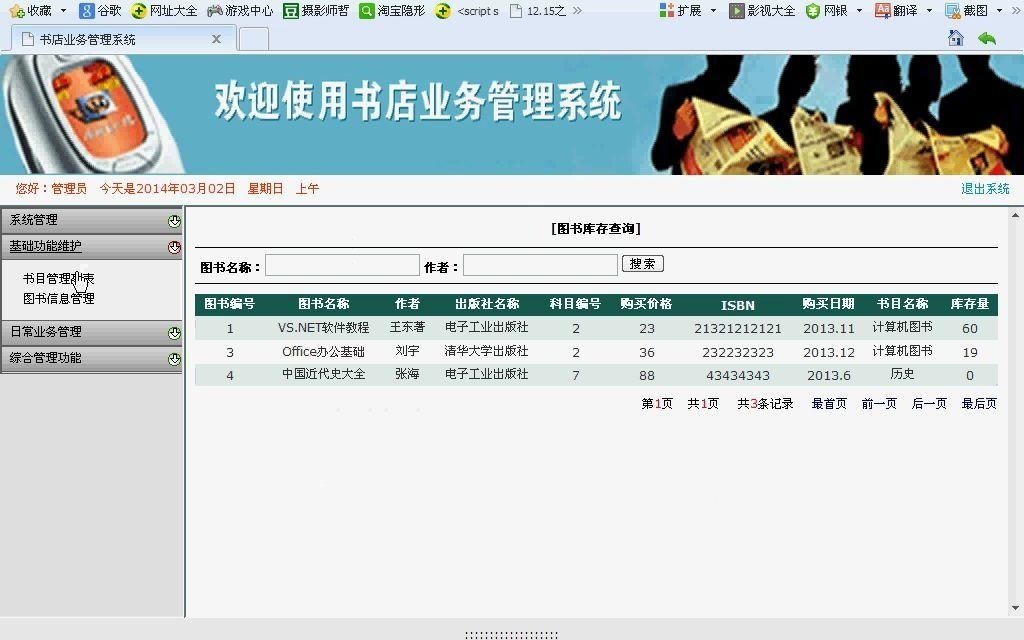1024x640 pixels.
Task: Click the home icon near top right
Action: (955, 37)
